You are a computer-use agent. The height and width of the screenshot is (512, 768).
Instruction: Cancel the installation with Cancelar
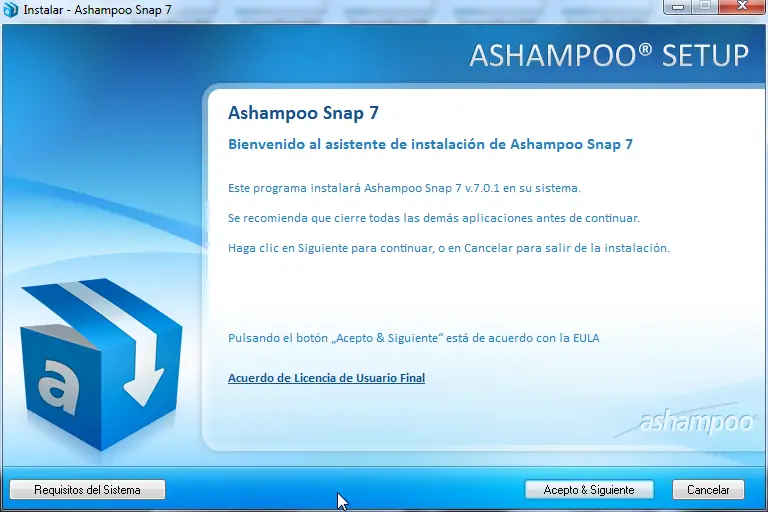pyautogui.click(x=708, y=489)
